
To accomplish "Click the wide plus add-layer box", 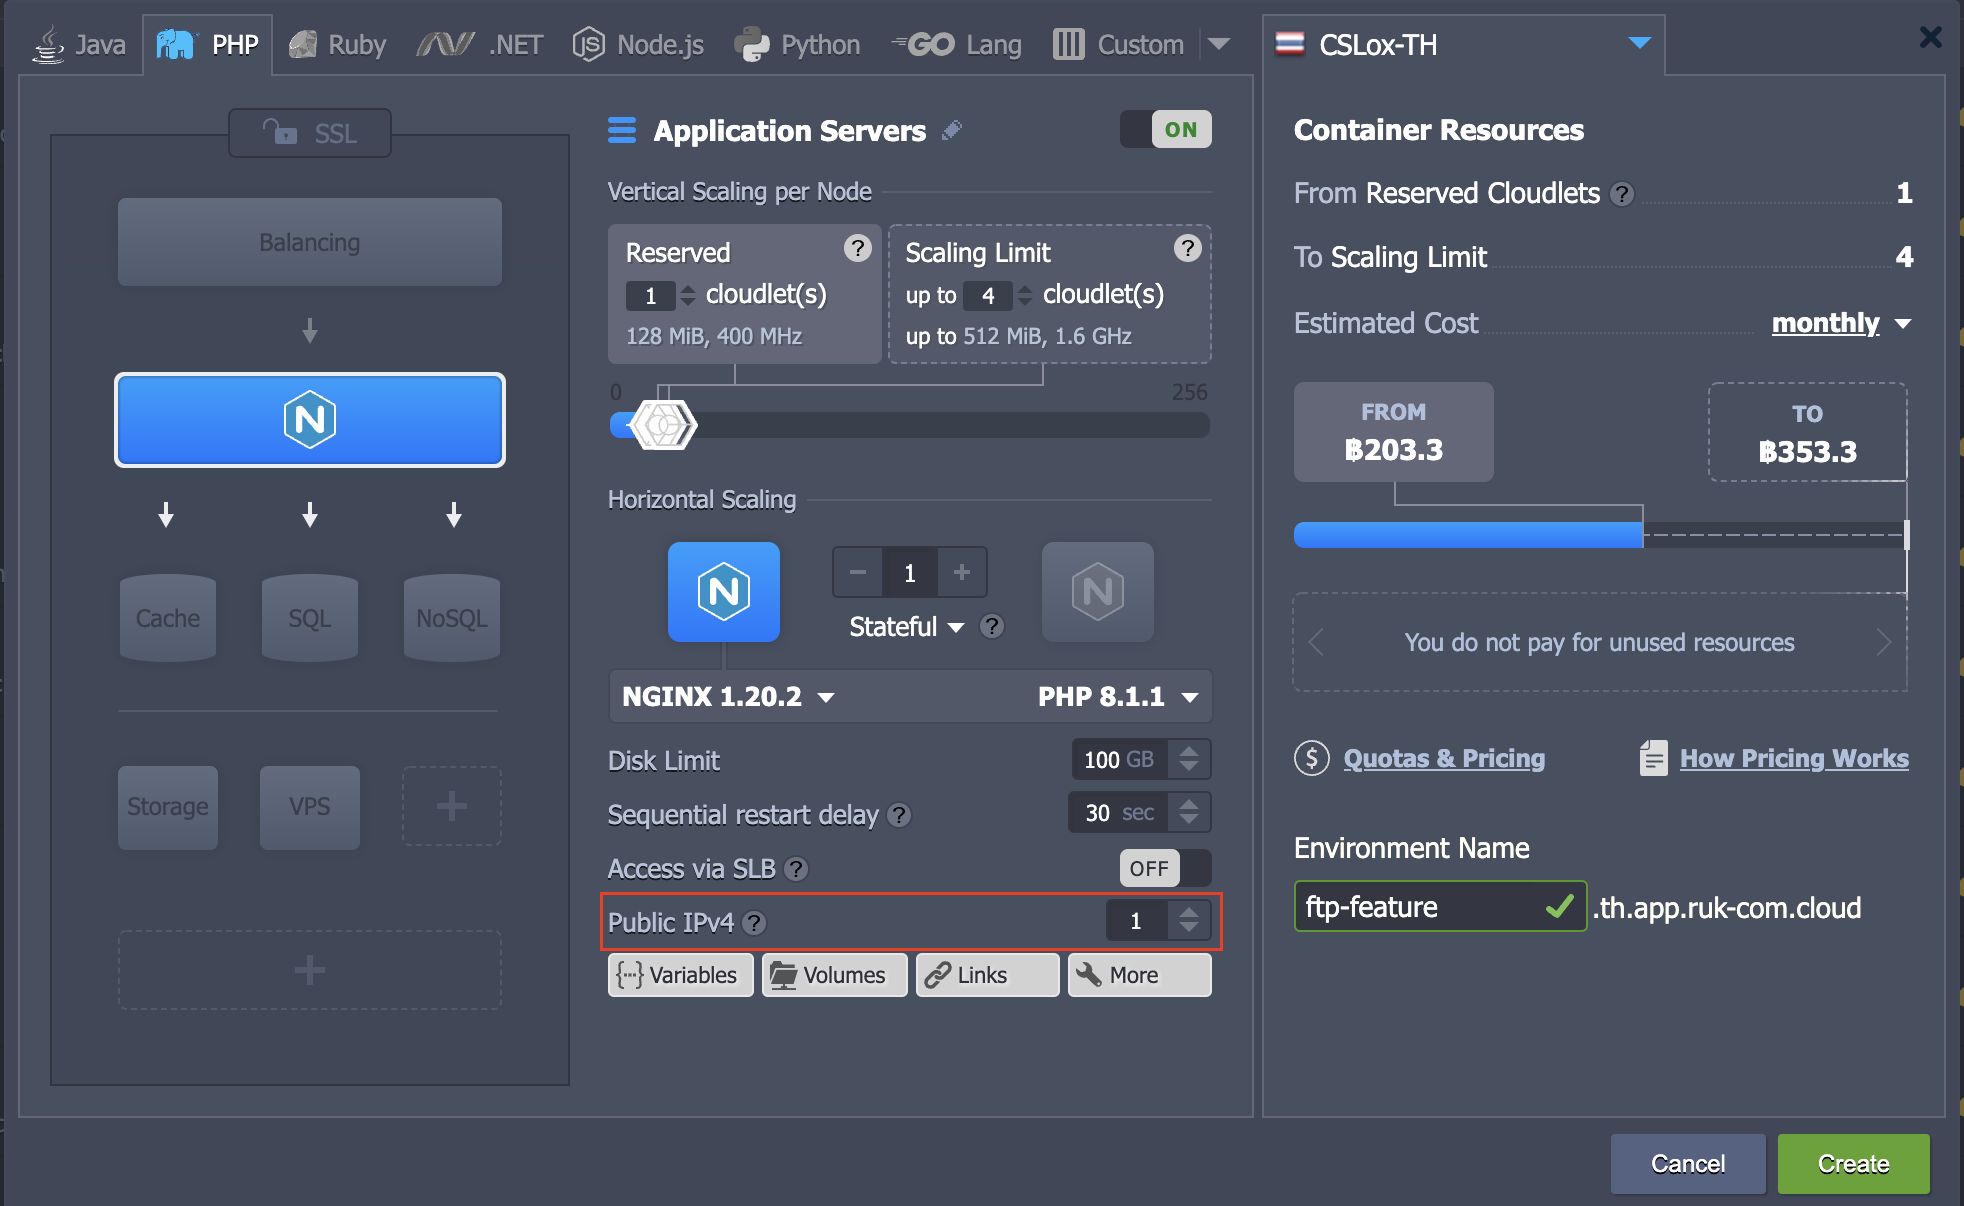I will click(x=310, y=970).
